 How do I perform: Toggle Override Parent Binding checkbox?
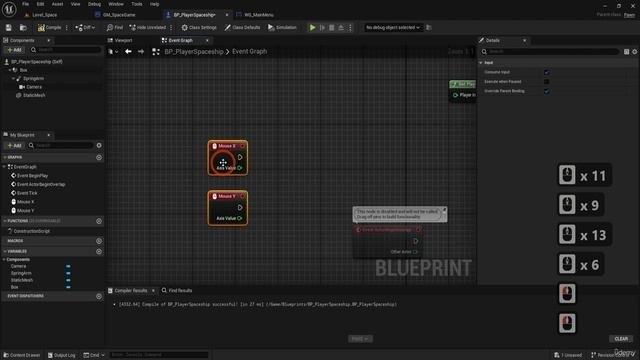(x=547, y=91)
